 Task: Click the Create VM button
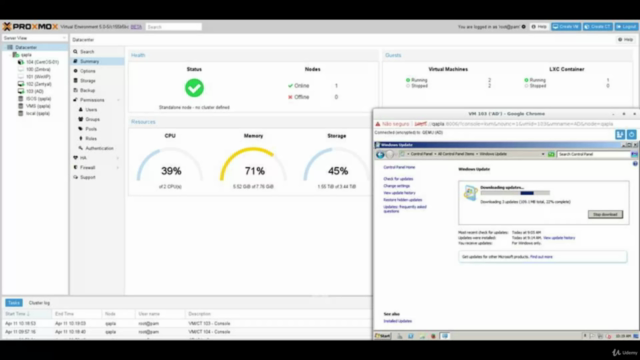point(566,27)
